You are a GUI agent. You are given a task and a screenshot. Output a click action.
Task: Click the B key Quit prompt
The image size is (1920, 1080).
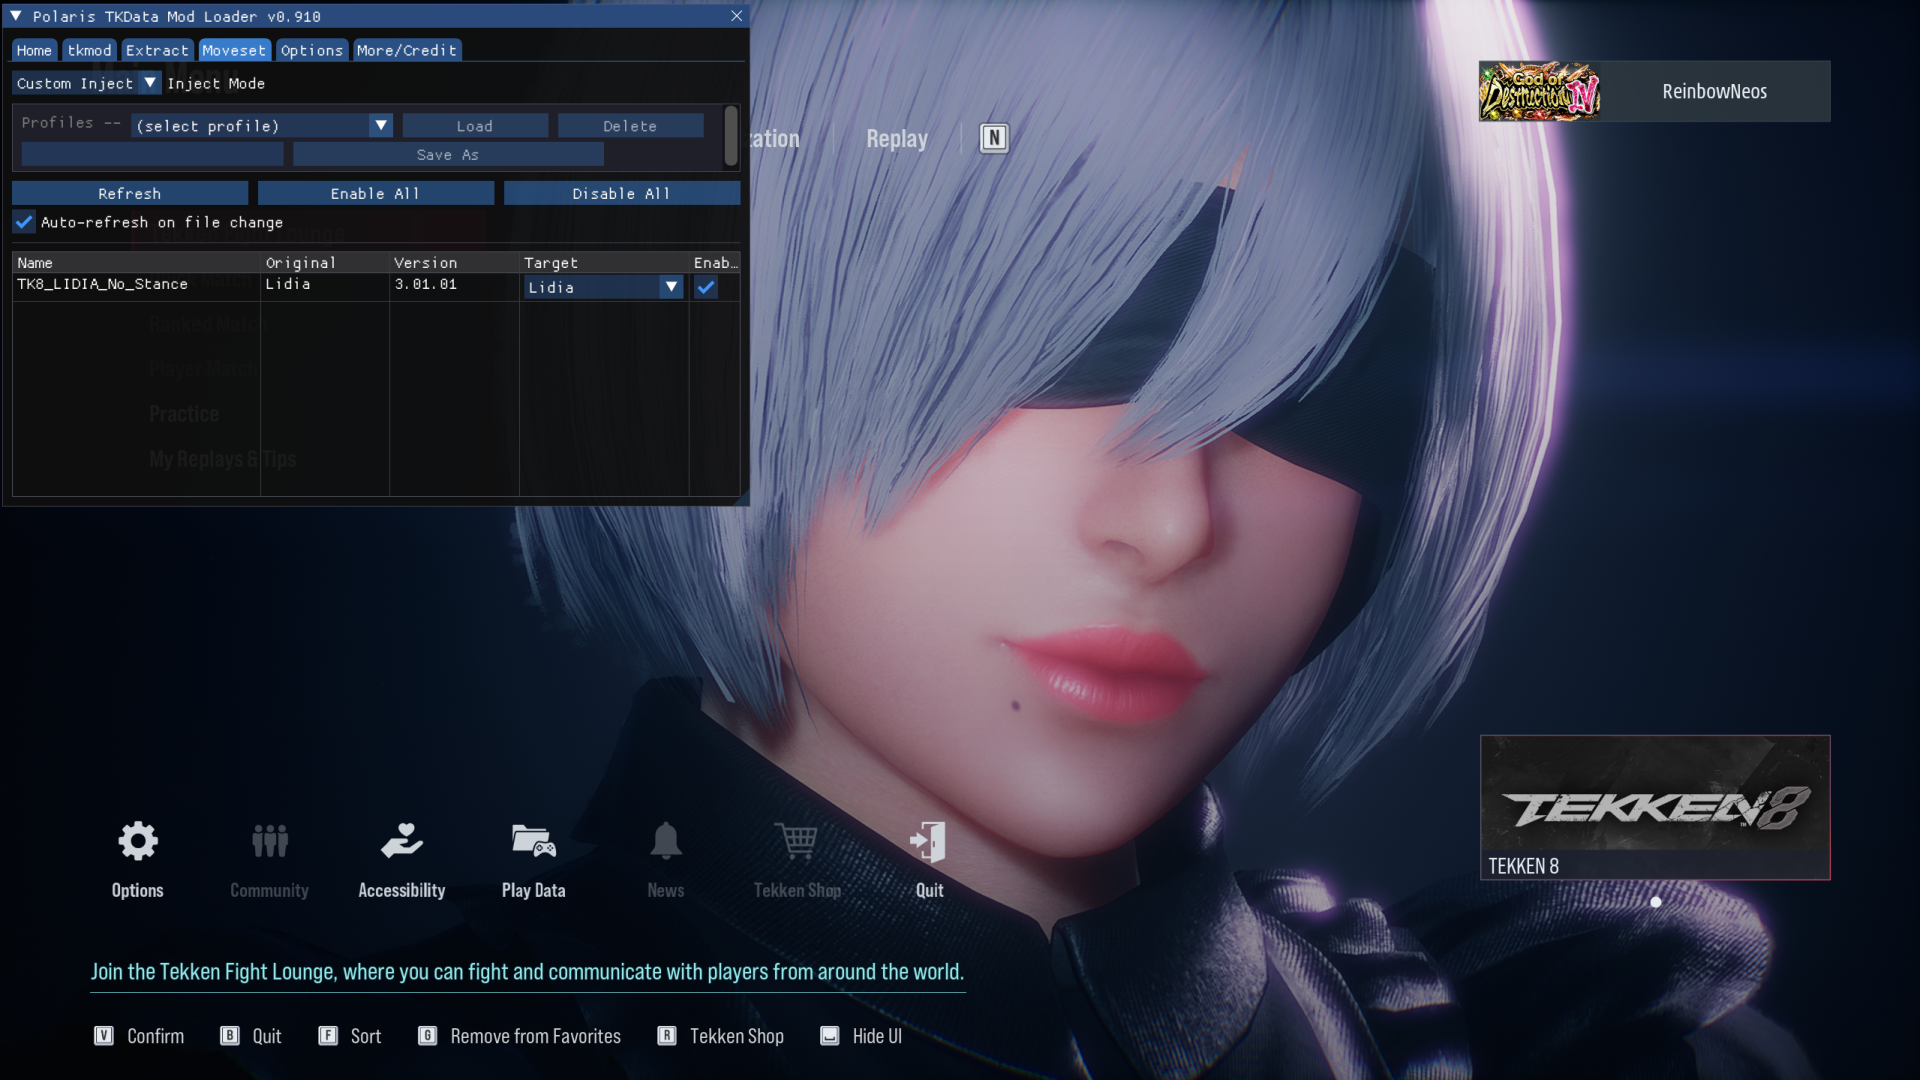pyautogui.click(x=251, y=1036)
